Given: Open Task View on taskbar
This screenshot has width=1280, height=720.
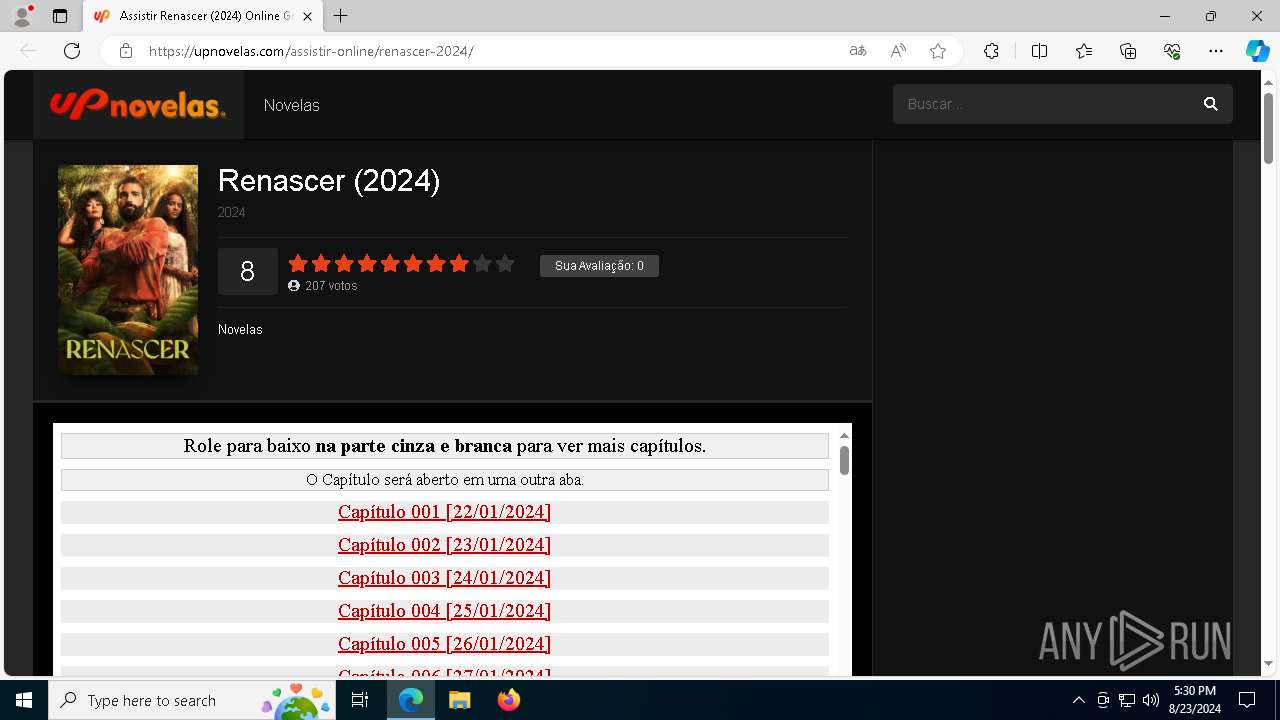Looking at the screenshot, I should [x=360, y=700].
